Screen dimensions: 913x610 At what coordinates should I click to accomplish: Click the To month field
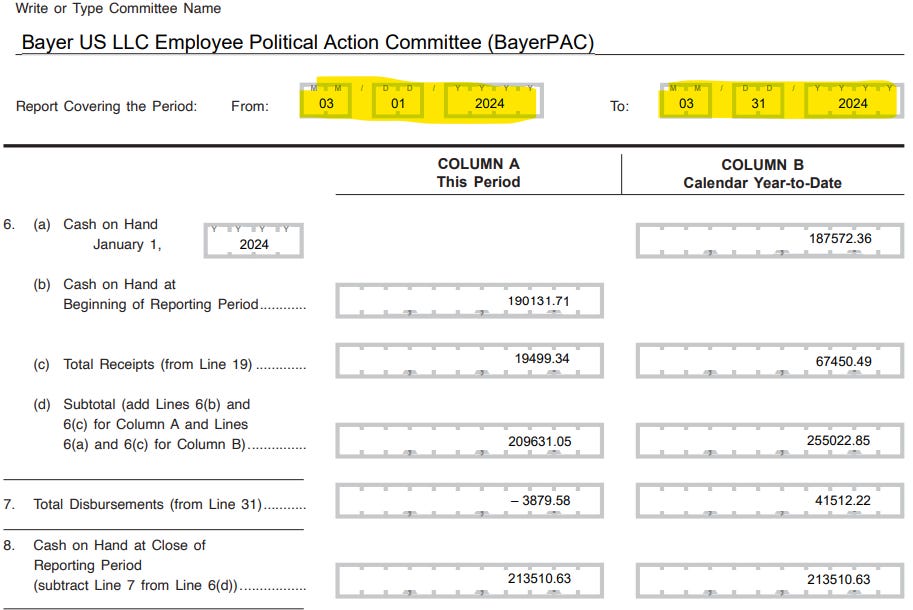[x=686, y=103]
